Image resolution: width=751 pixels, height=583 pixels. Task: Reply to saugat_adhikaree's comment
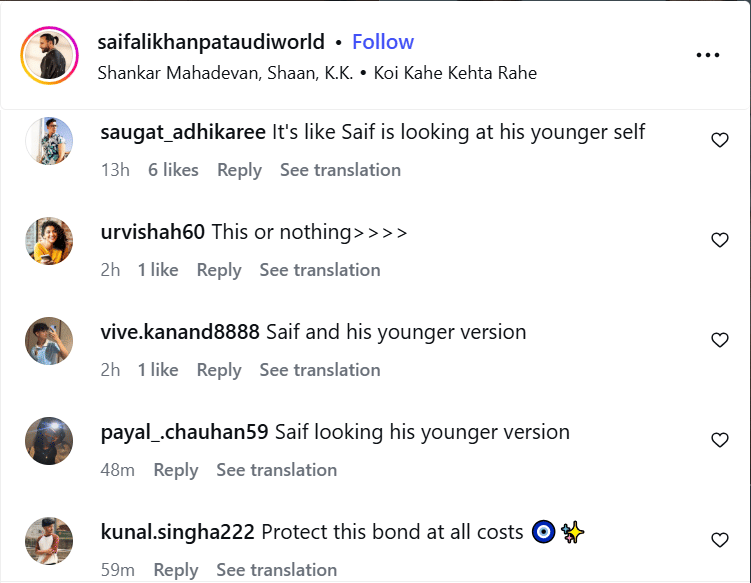[239, 170]
